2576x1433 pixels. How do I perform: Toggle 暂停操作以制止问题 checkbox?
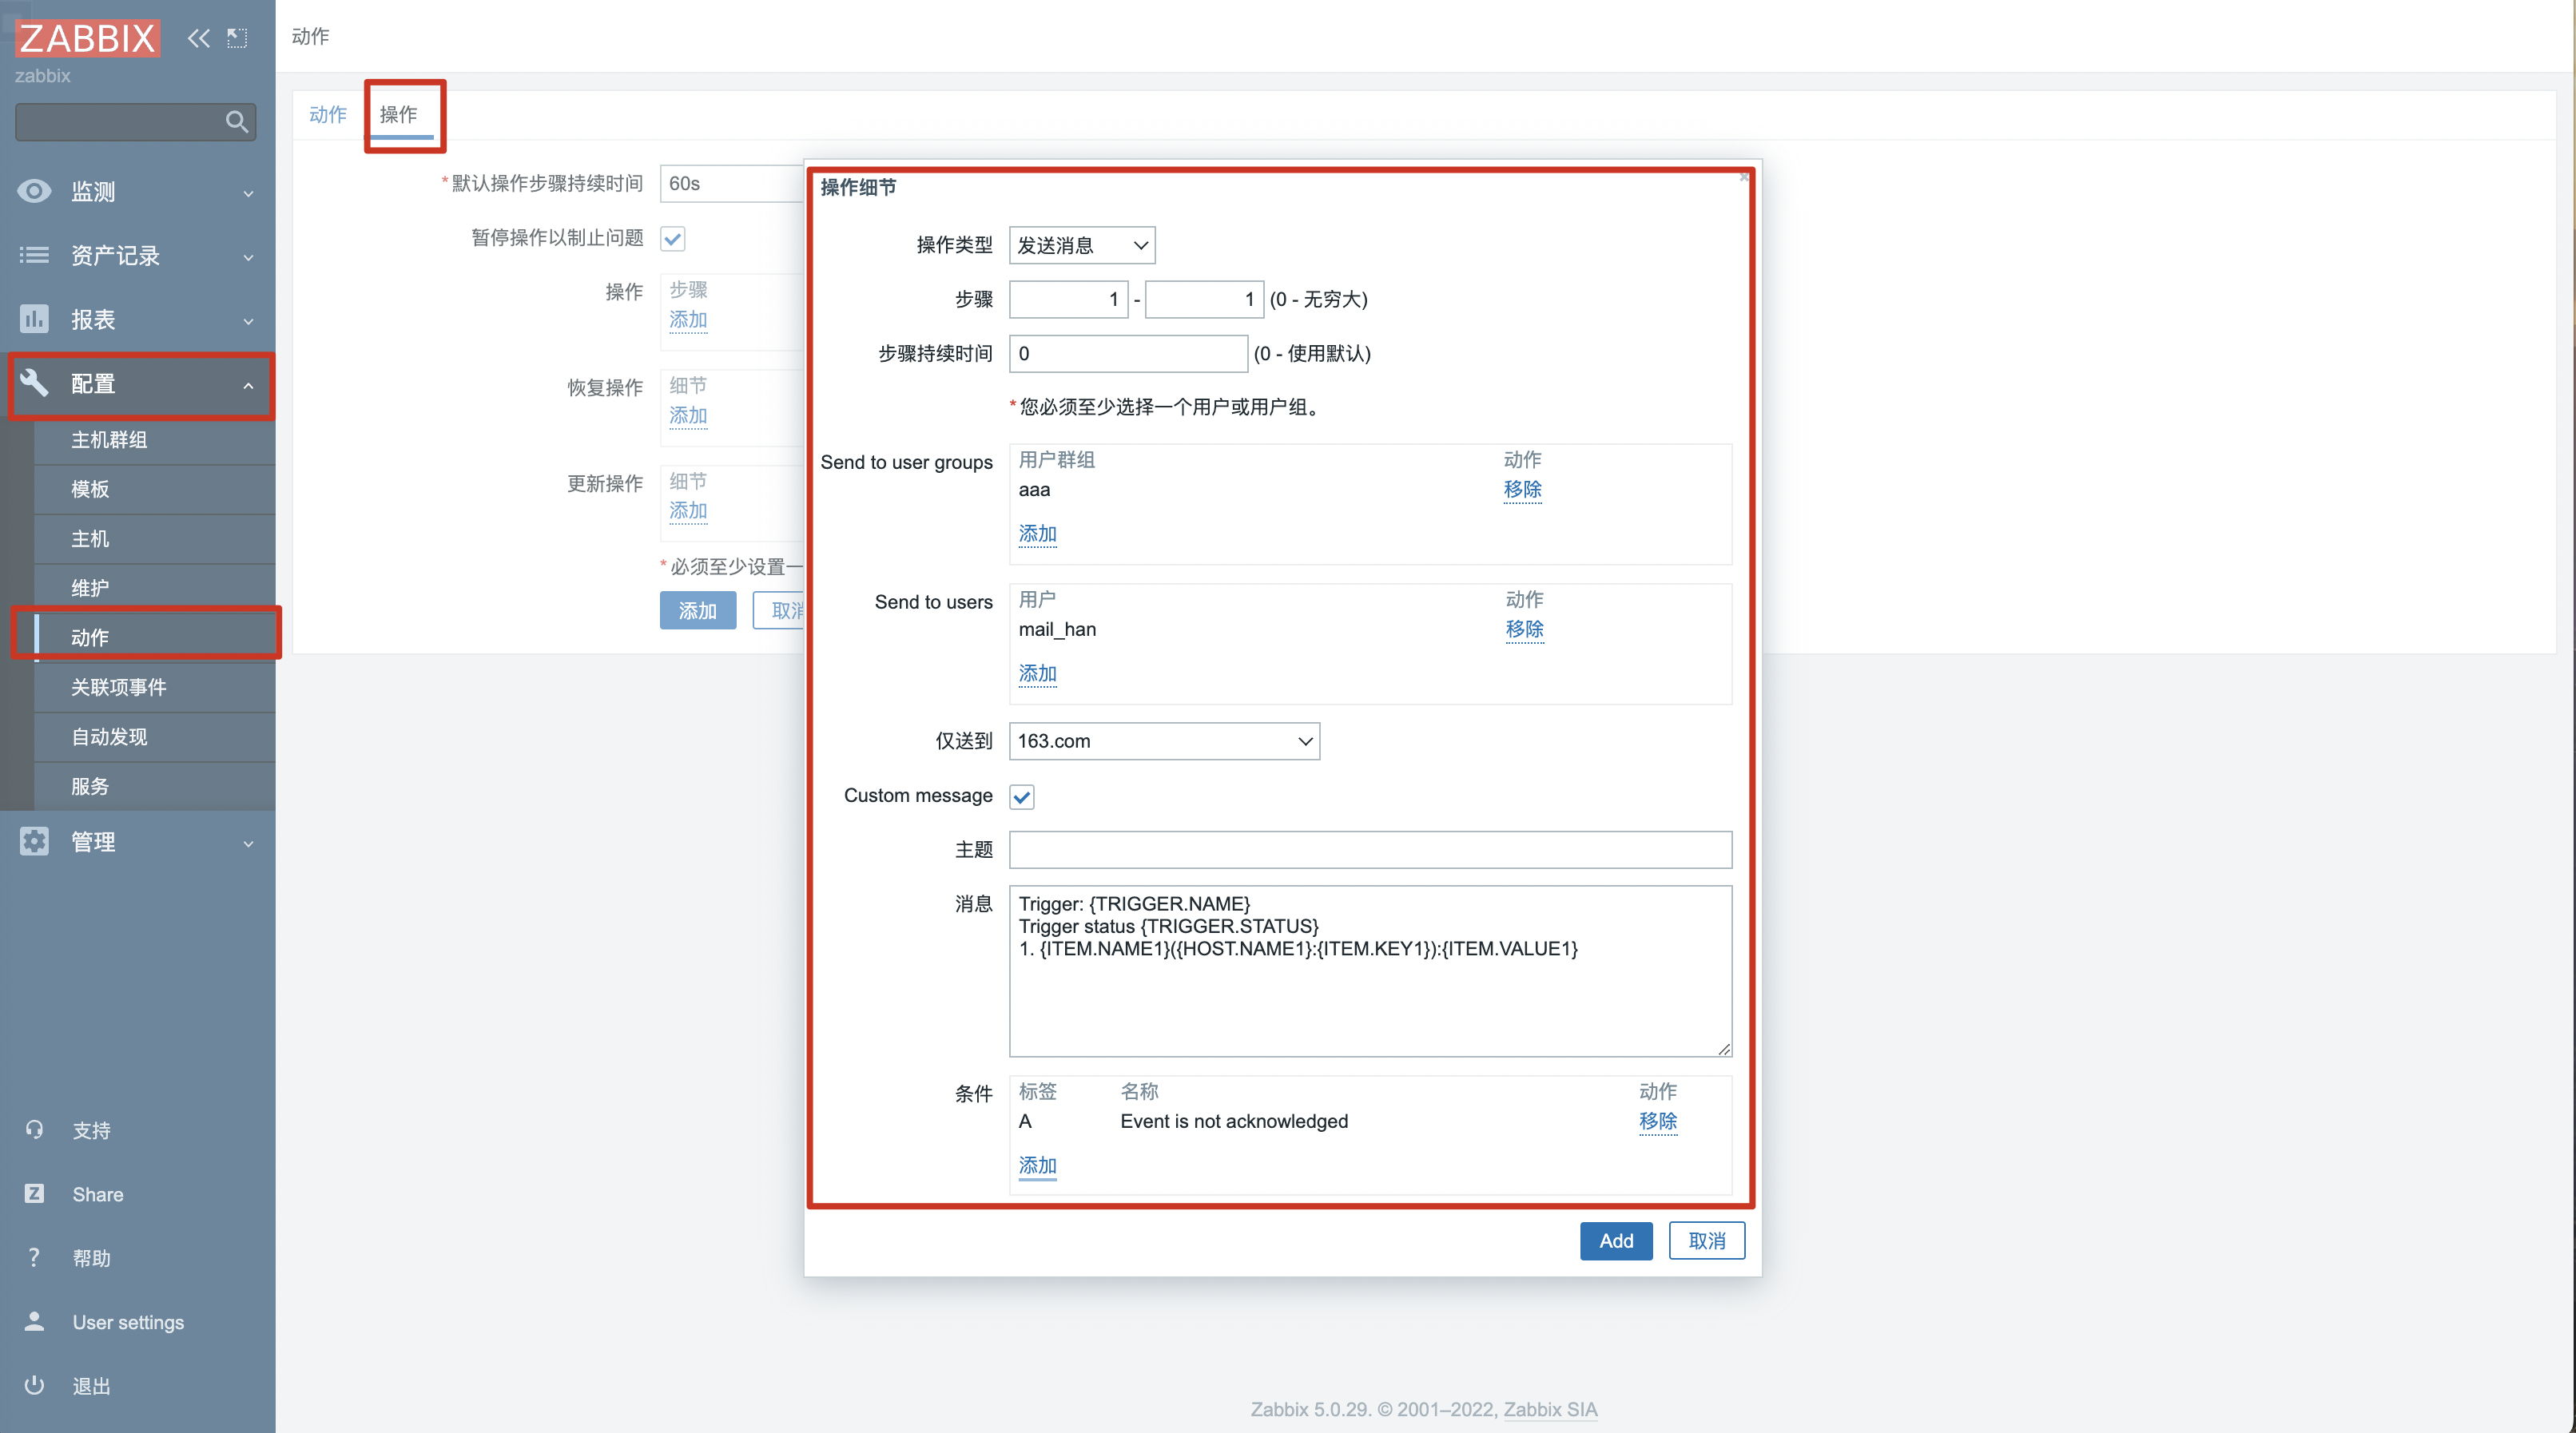click(x=673, y=238)
